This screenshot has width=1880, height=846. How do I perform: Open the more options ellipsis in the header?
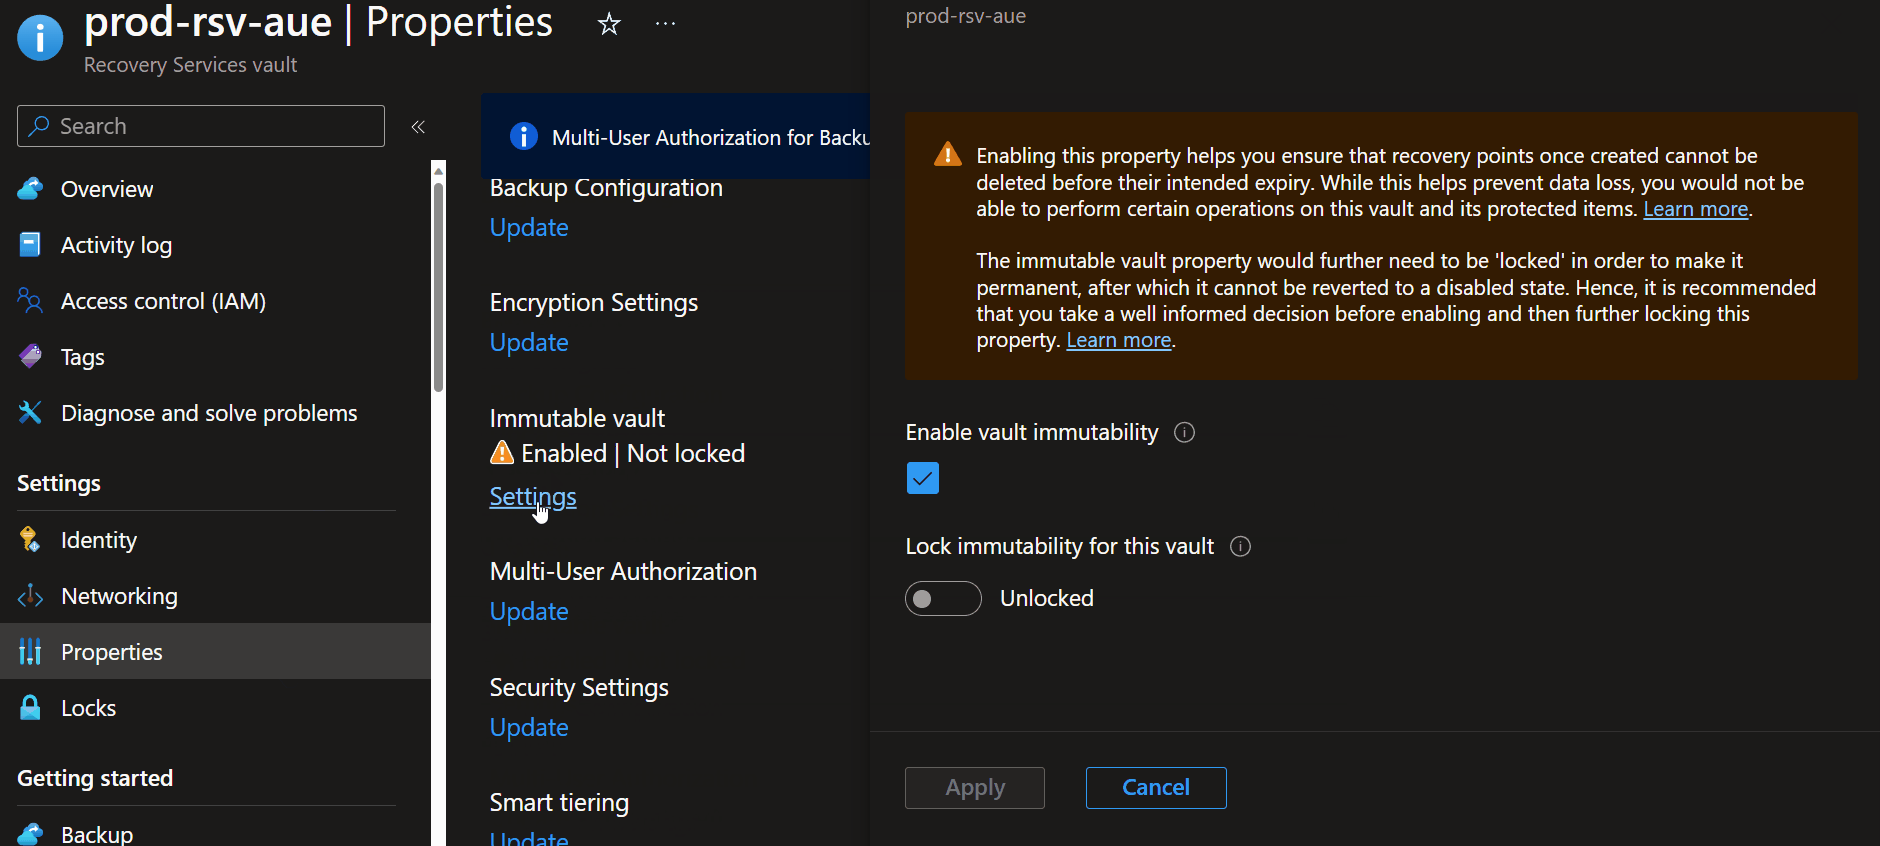coord(665,24)
